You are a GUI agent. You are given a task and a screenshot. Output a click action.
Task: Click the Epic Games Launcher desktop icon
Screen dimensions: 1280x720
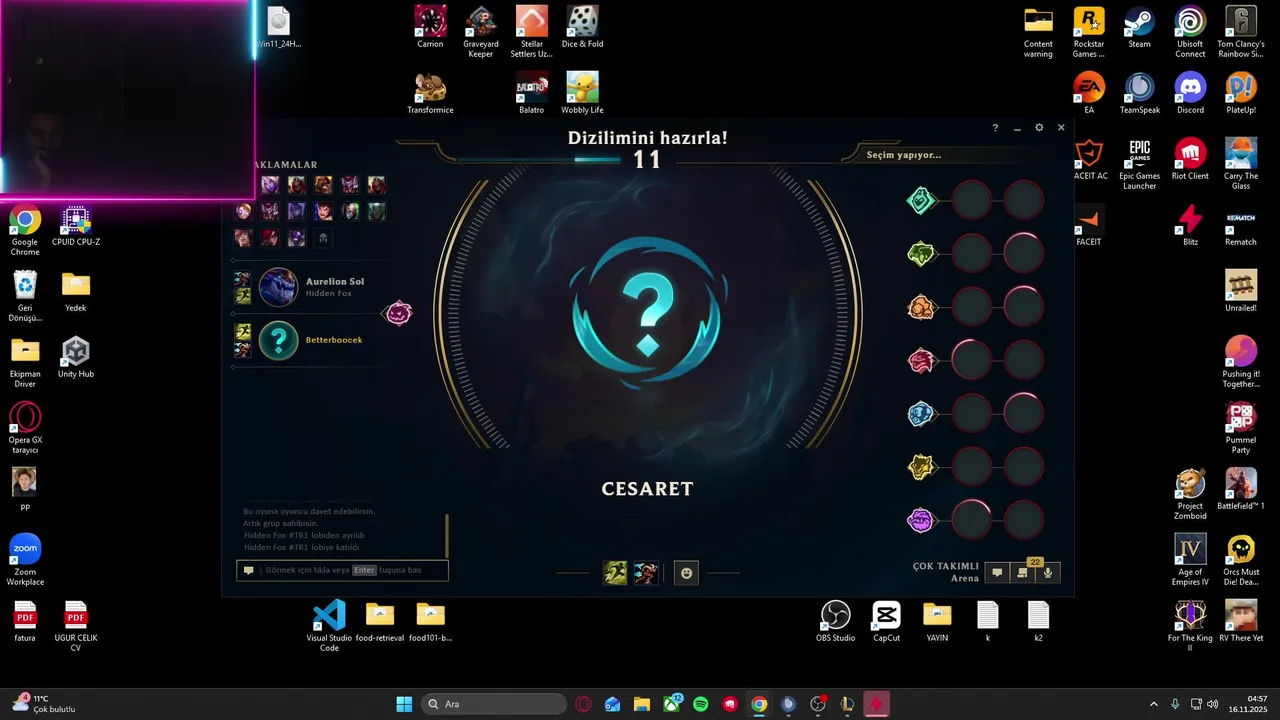pyautogui.click(x=1139, y=165)
